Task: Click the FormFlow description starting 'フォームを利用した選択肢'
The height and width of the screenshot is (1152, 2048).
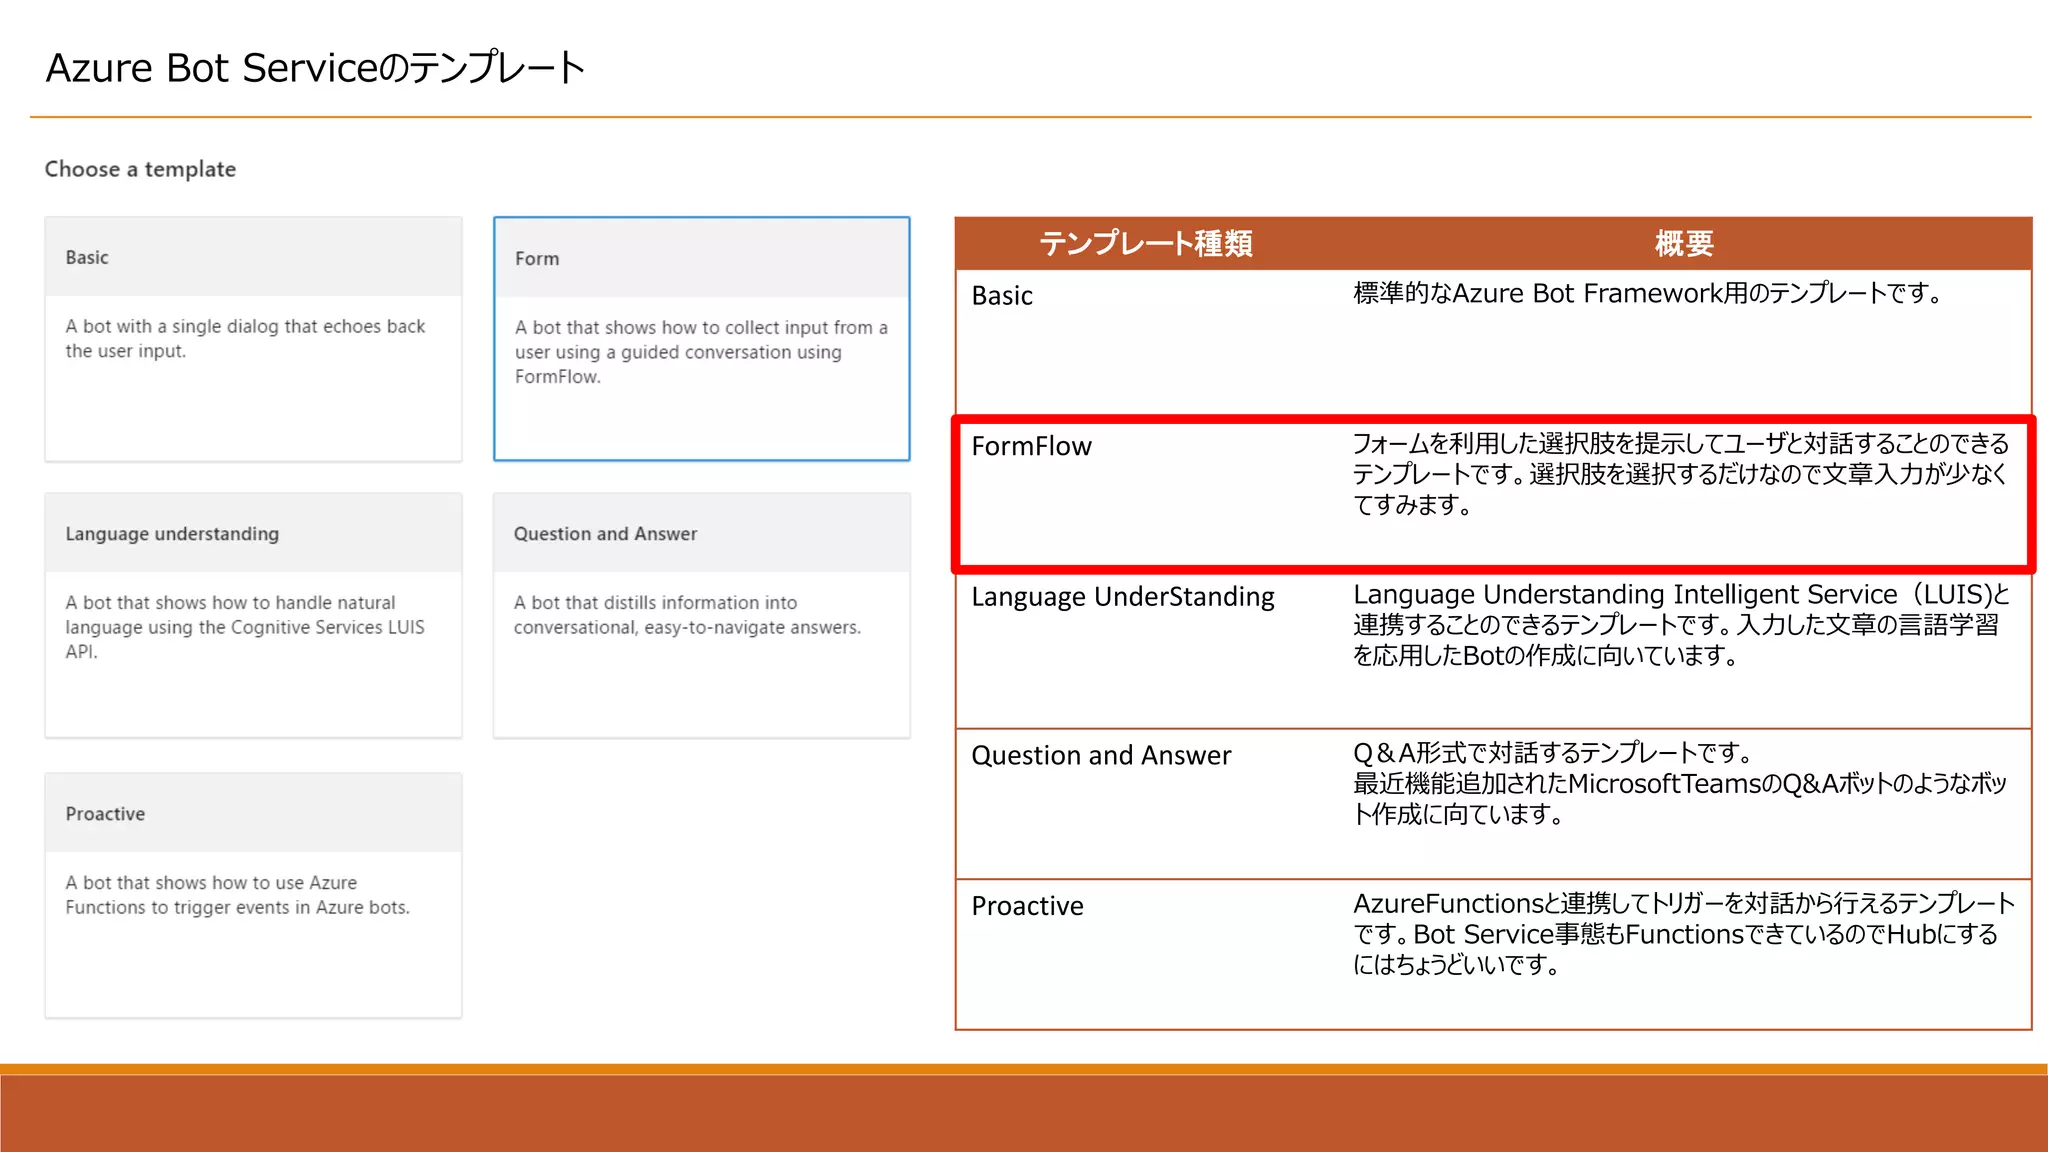Action: [x=1681, y=474]
